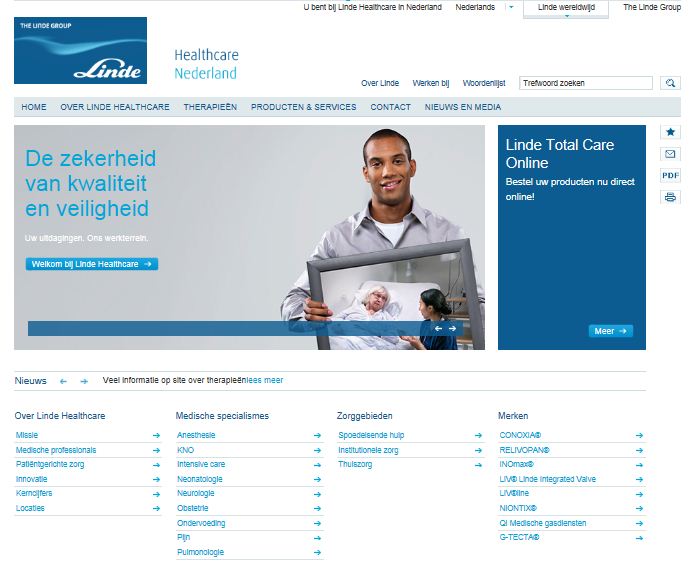692x575 pixels.
Task: Focus the Trefwoord zoeken search field
Action: (x=586, y=83)
